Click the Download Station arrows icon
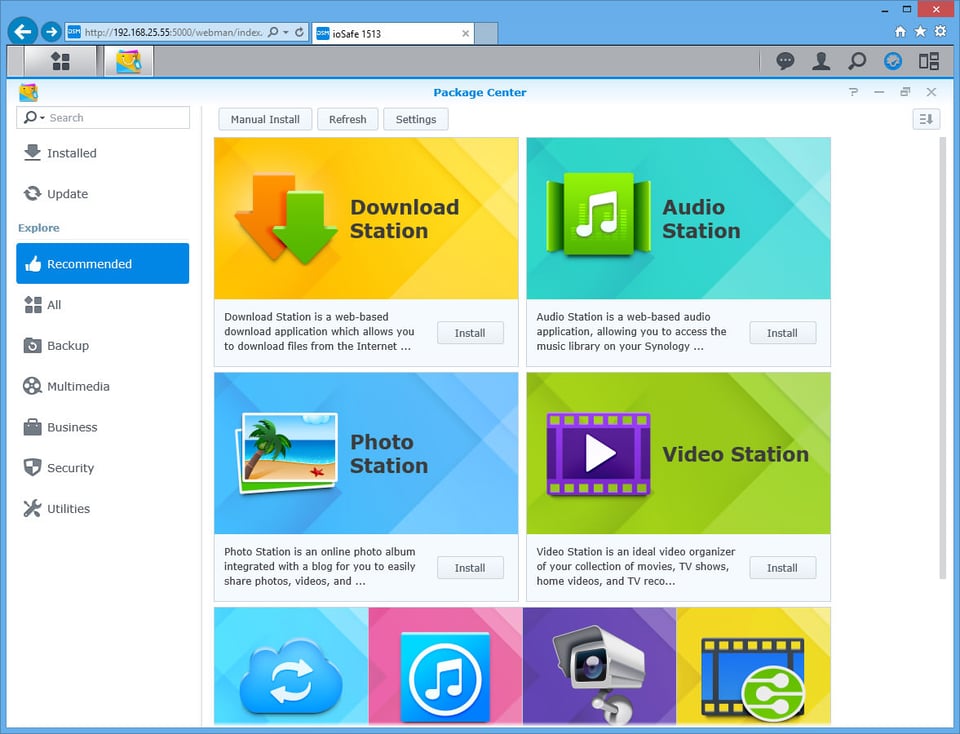The width and height of the screenshot is (960, 734). [285, 219]
